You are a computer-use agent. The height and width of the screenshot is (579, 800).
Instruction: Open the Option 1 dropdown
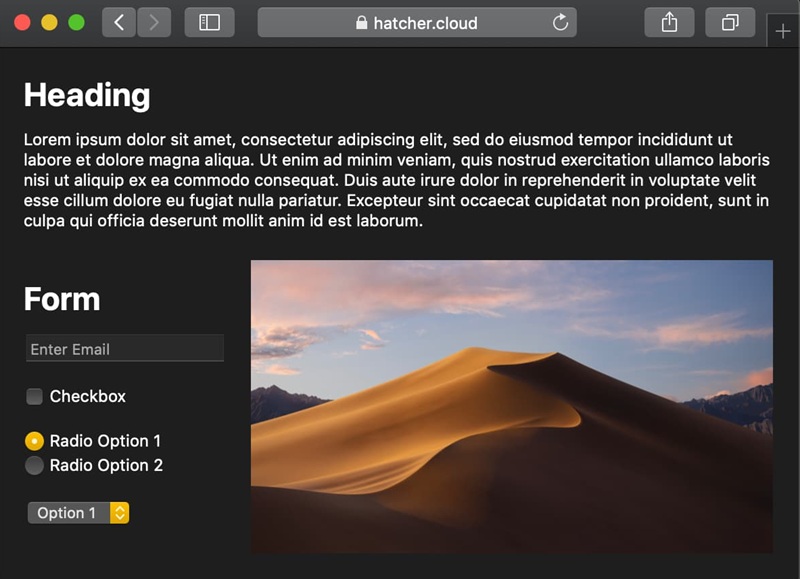point(78,513)
